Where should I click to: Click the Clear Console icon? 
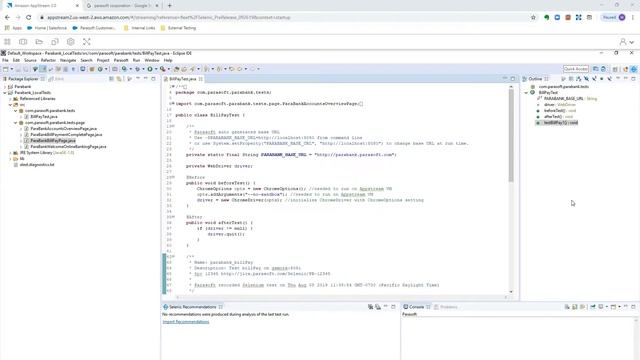pos(567,307)
